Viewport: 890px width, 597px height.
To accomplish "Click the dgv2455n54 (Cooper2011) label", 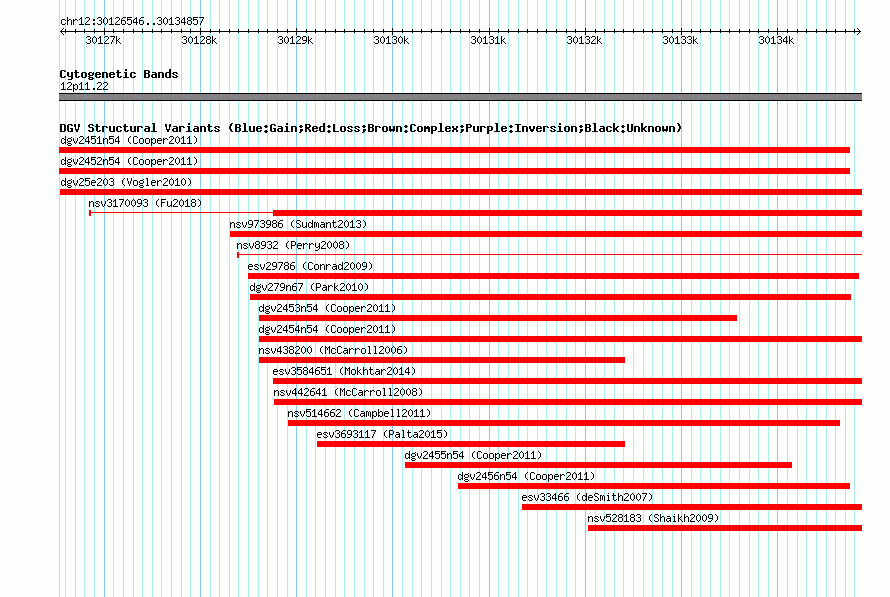I will click(473, 455).
